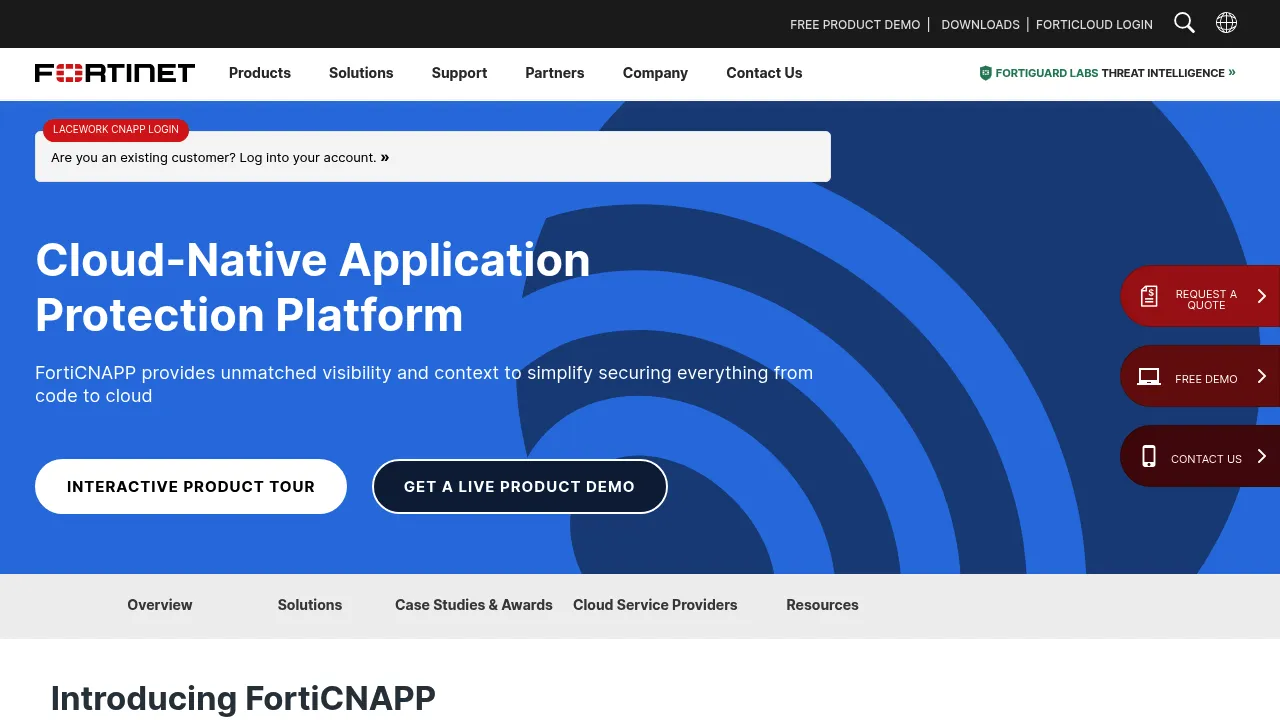1280x720 pixels.
Task: Open FortiGuard Labs Threat Intelligence link
Action: tap(1110, 73)
